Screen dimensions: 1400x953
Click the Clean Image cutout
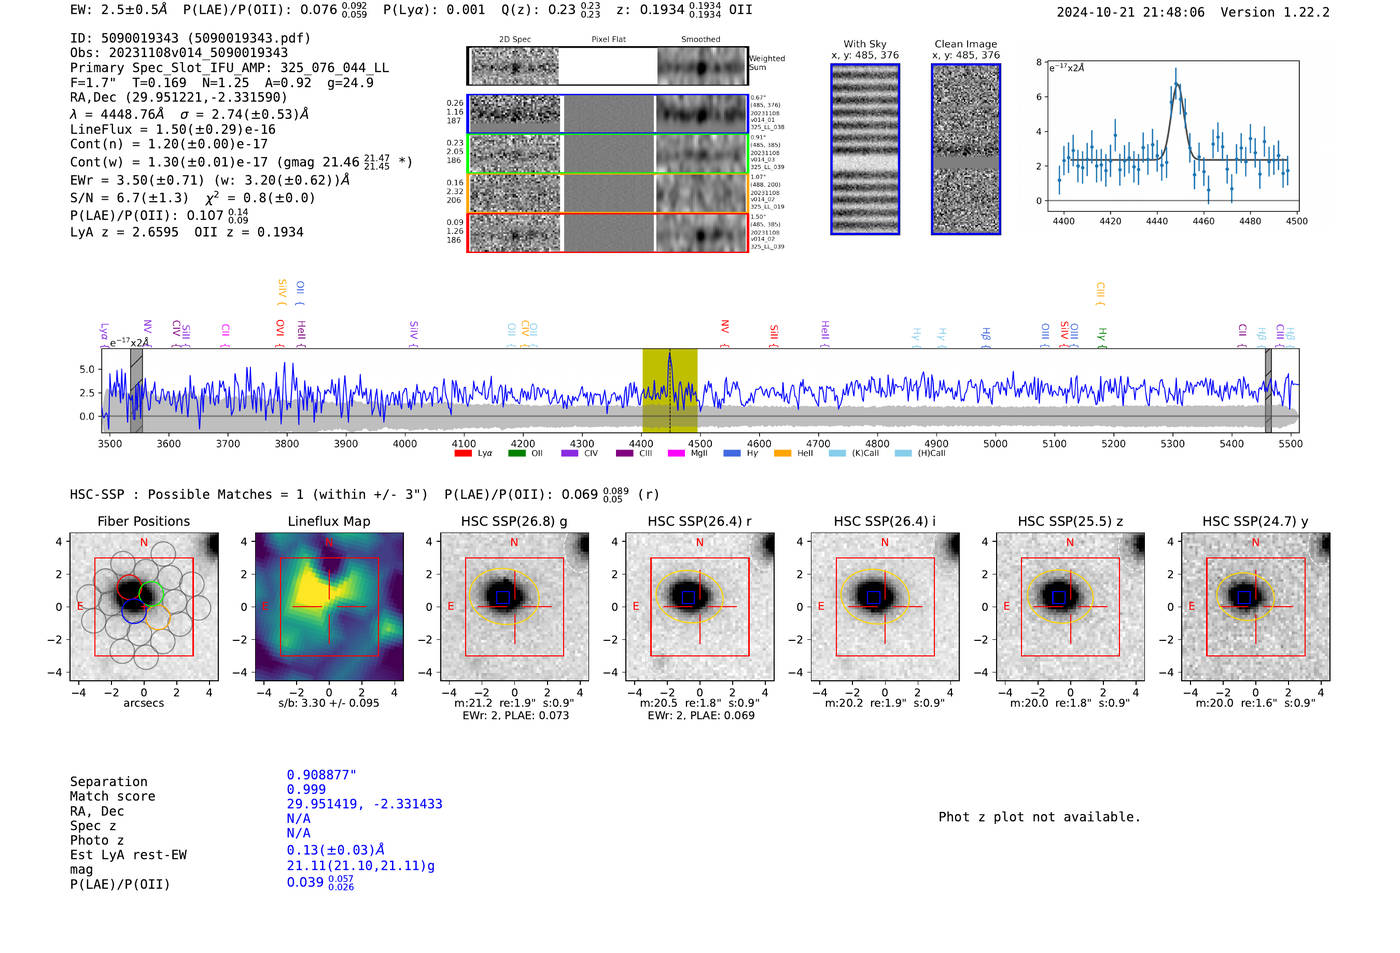[966, 149]
